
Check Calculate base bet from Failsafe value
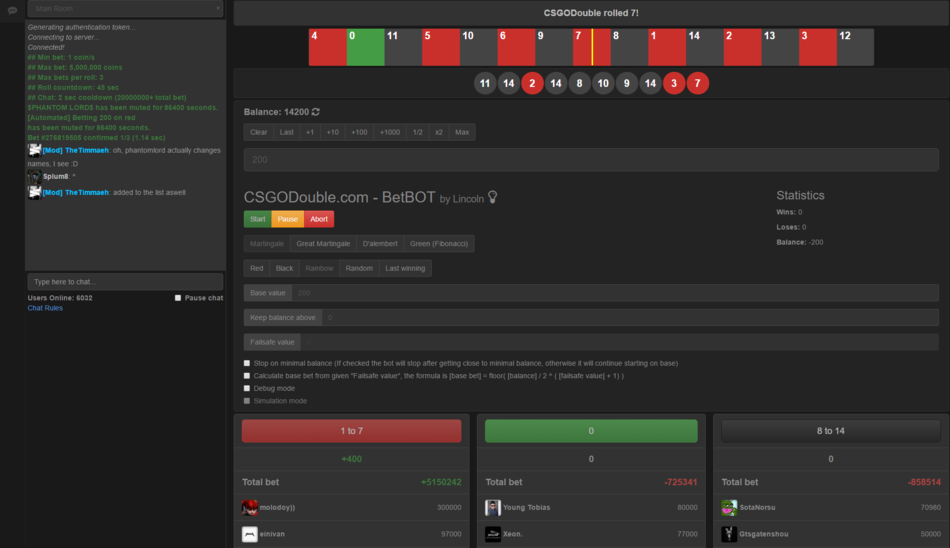click(247, 376)
